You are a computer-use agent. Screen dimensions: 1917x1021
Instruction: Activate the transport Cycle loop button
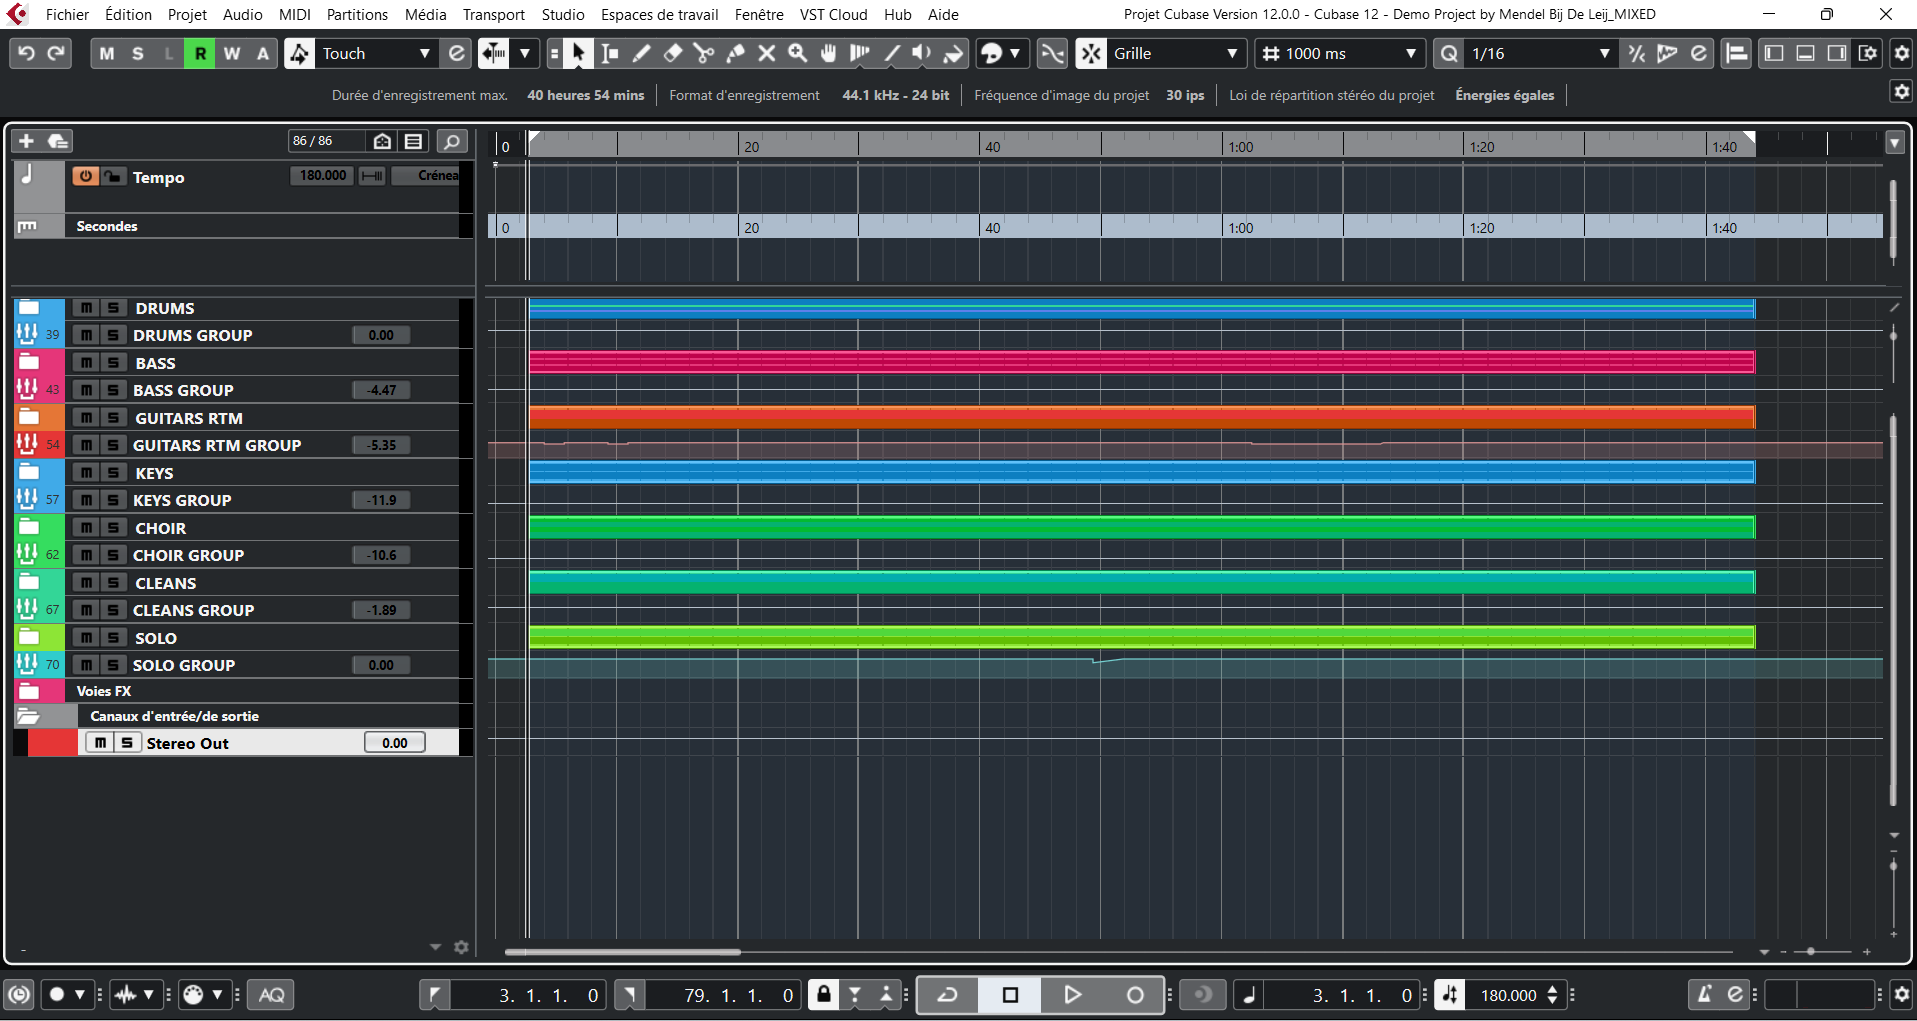coord(947,995)
